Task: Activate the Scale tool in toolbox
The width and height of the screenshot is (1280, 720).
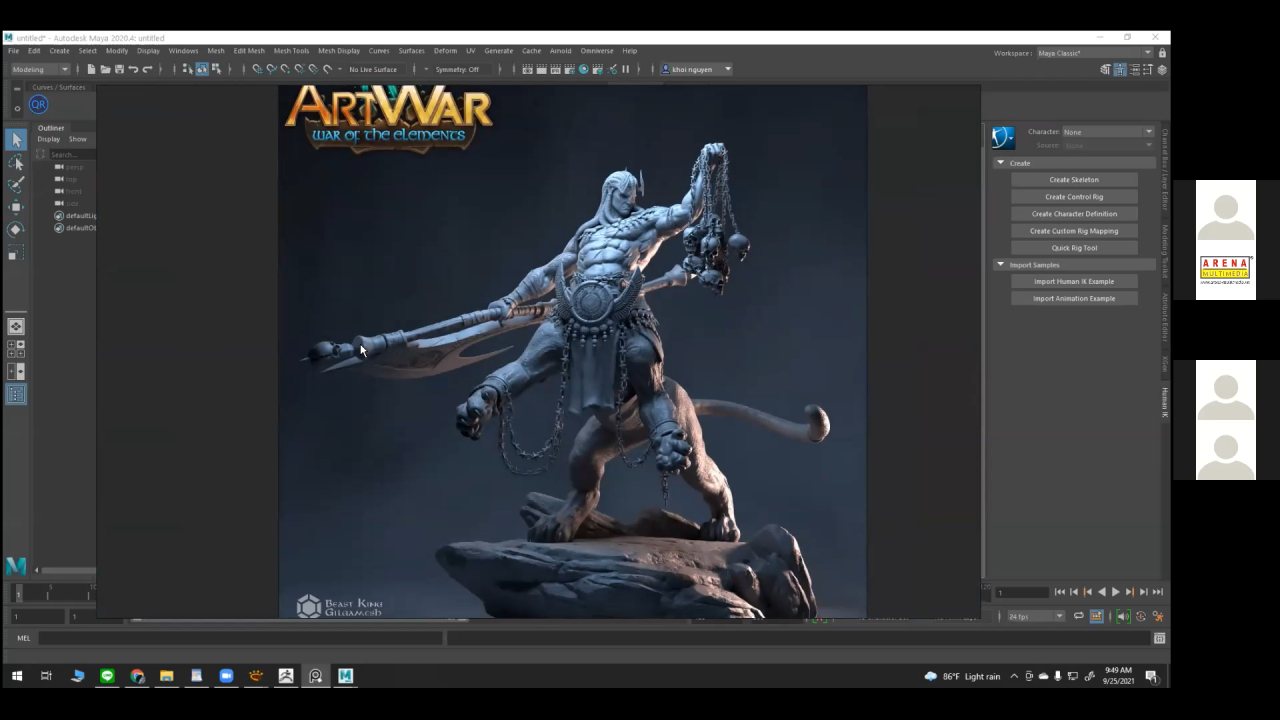Action: pos(16,254)
